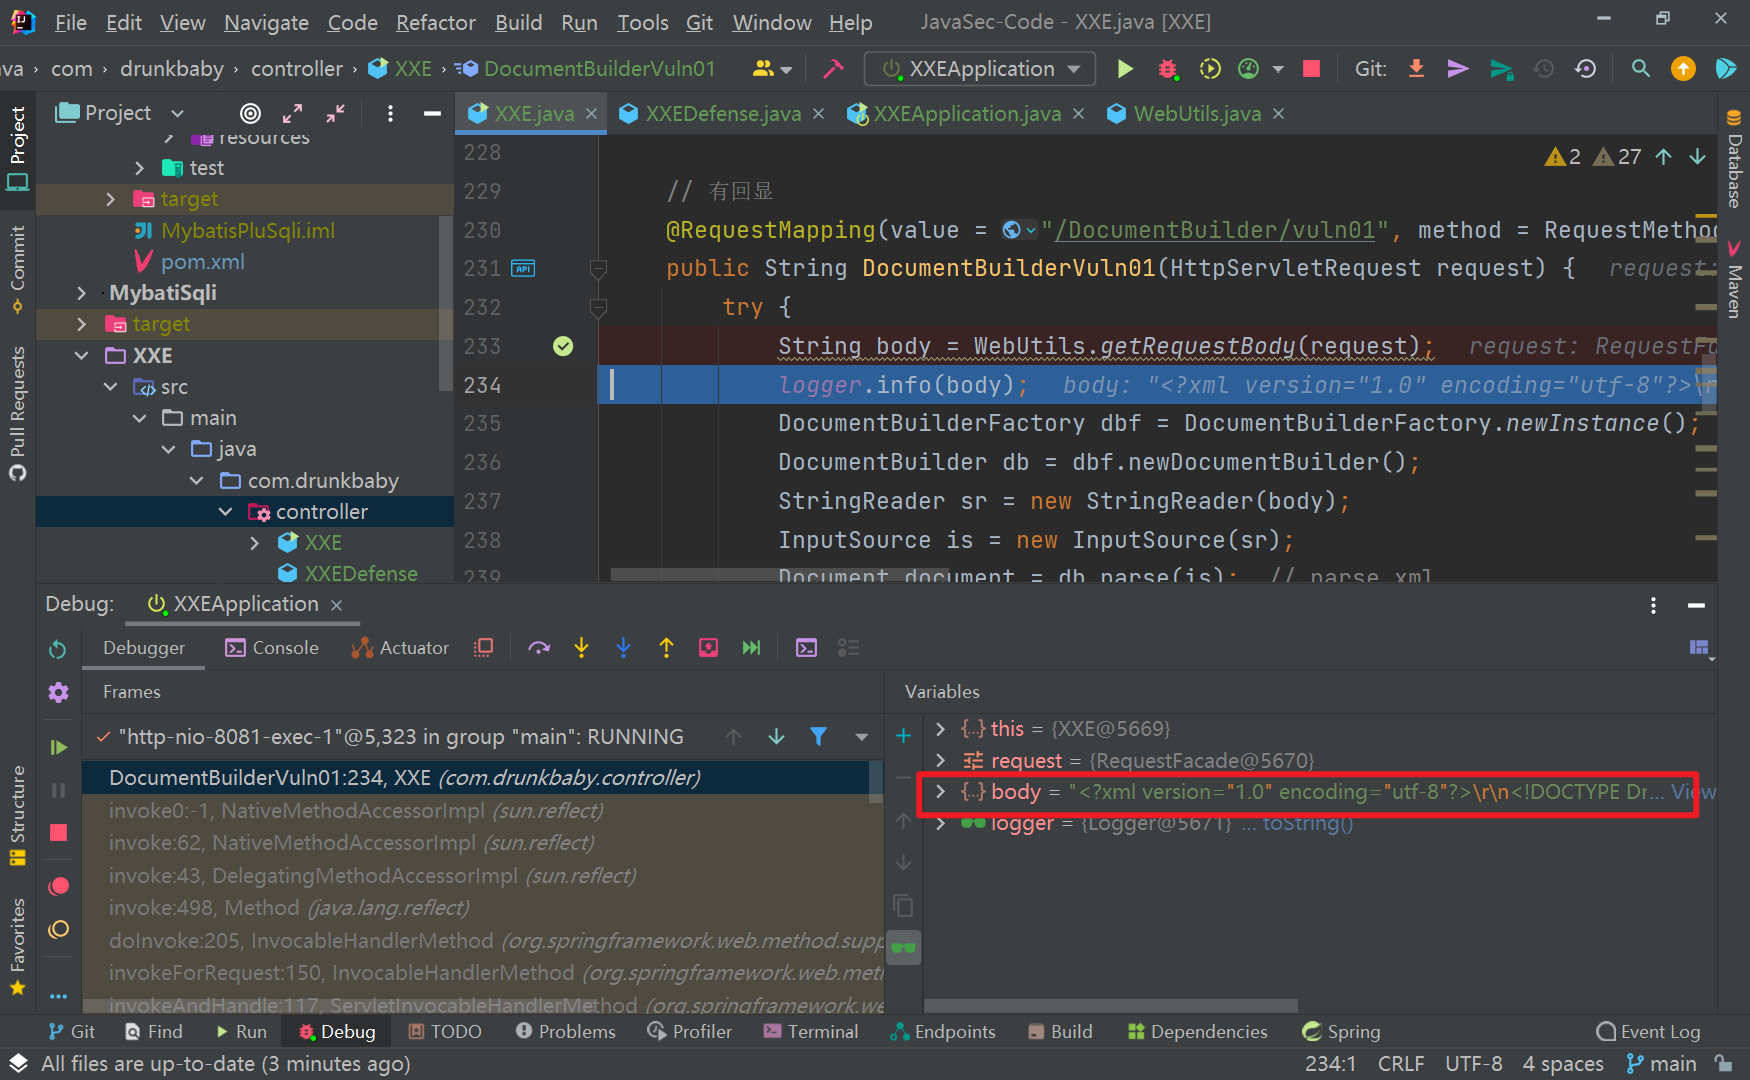Click View link on the body variable

tap(1692, 791)
